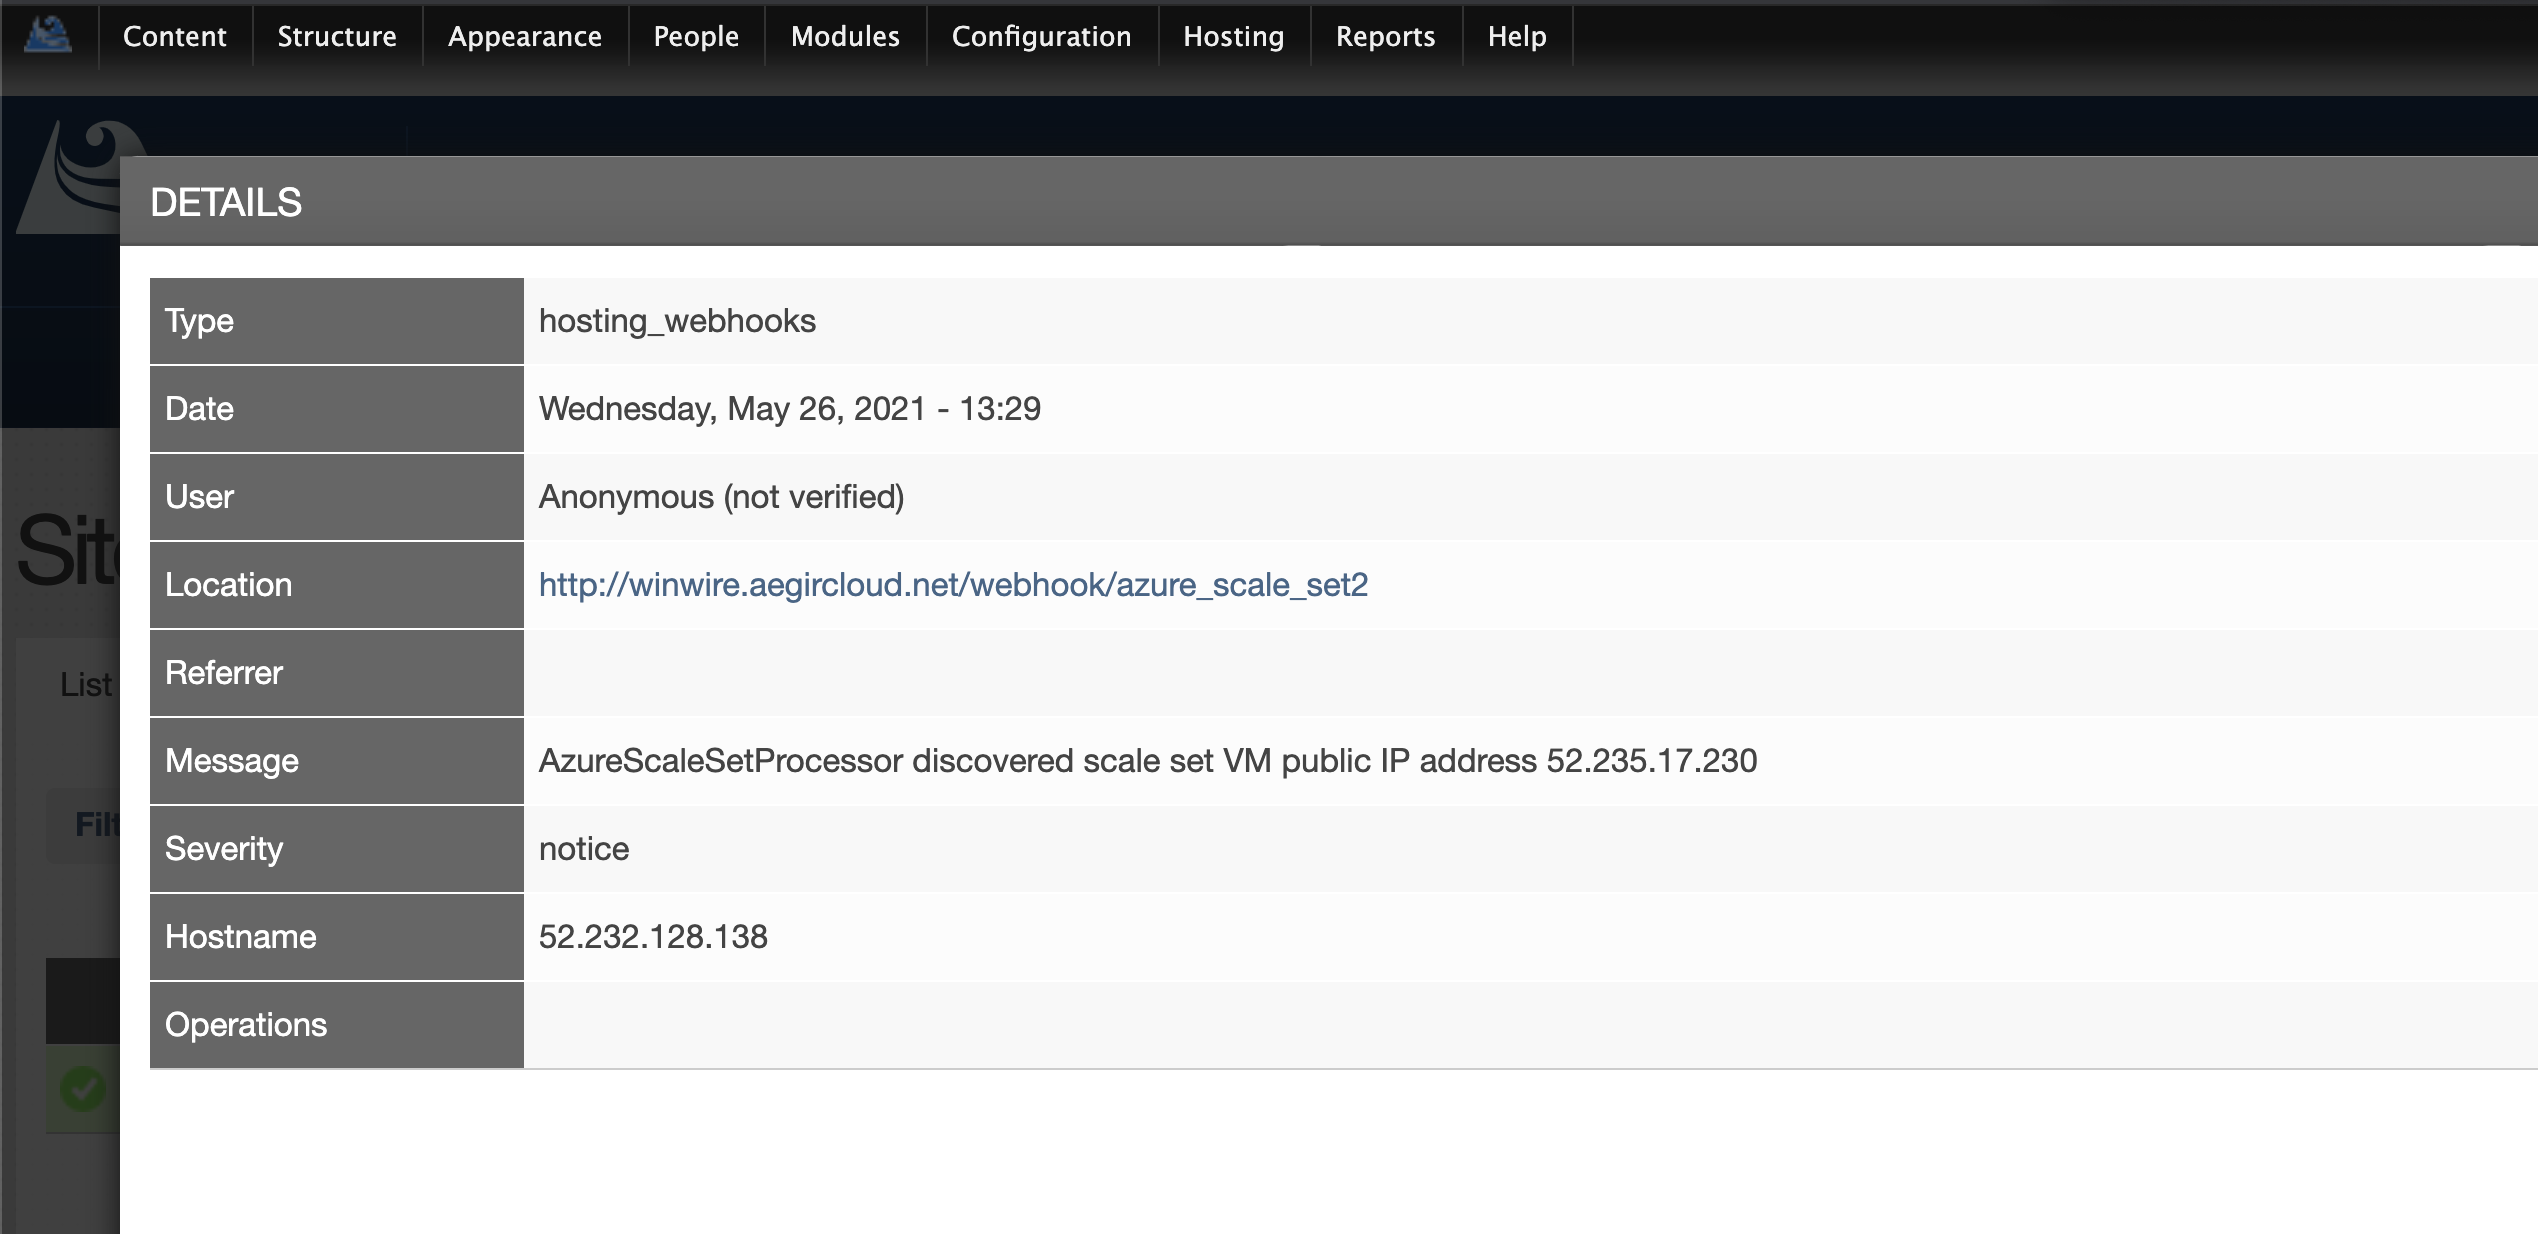The height and width of the screenshot is (1234, 2538).
Task: Click the Hosting menu item
Action: coord(1232,36)
